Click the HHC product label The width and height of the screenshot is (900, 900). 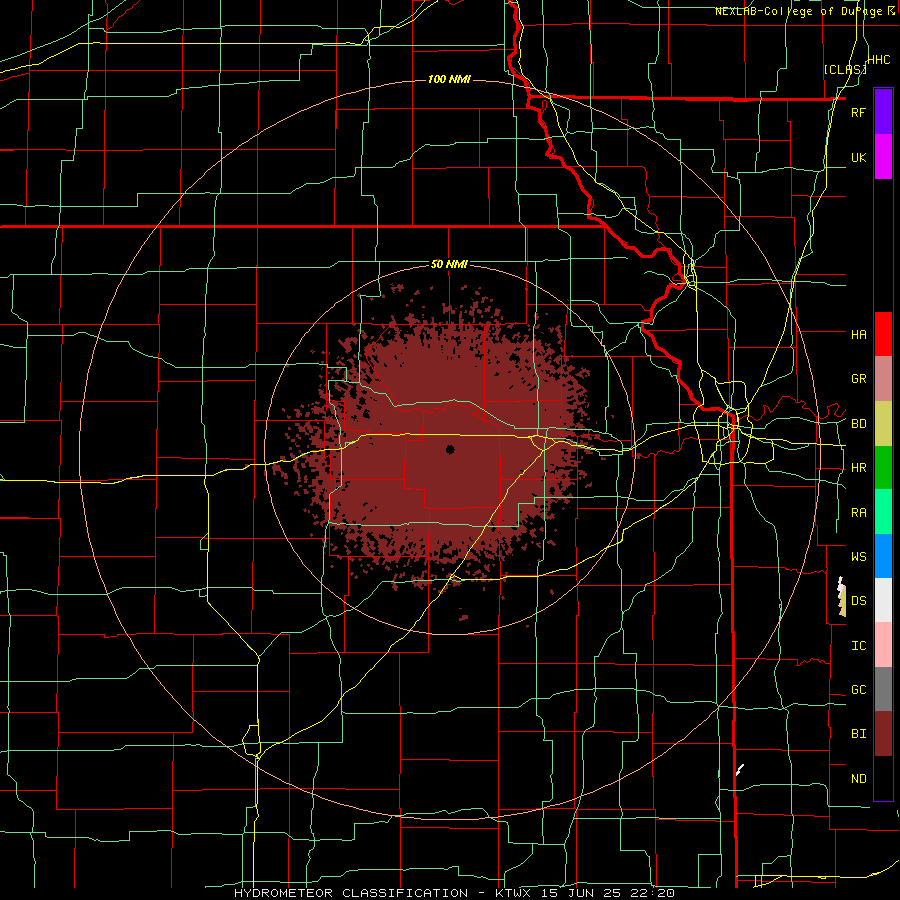[x=878, y=60]
